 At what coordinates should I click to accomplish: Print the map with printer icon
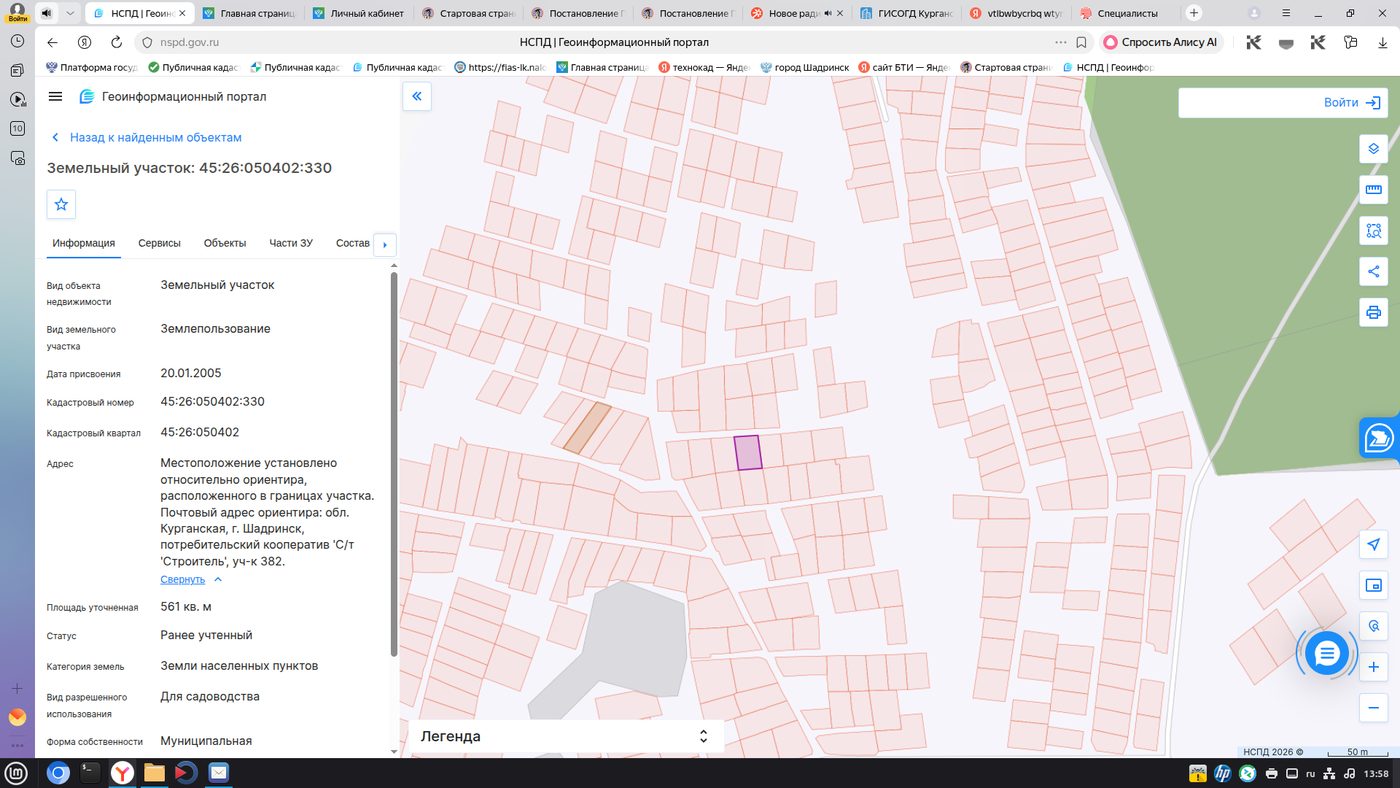pos(1373,312)
